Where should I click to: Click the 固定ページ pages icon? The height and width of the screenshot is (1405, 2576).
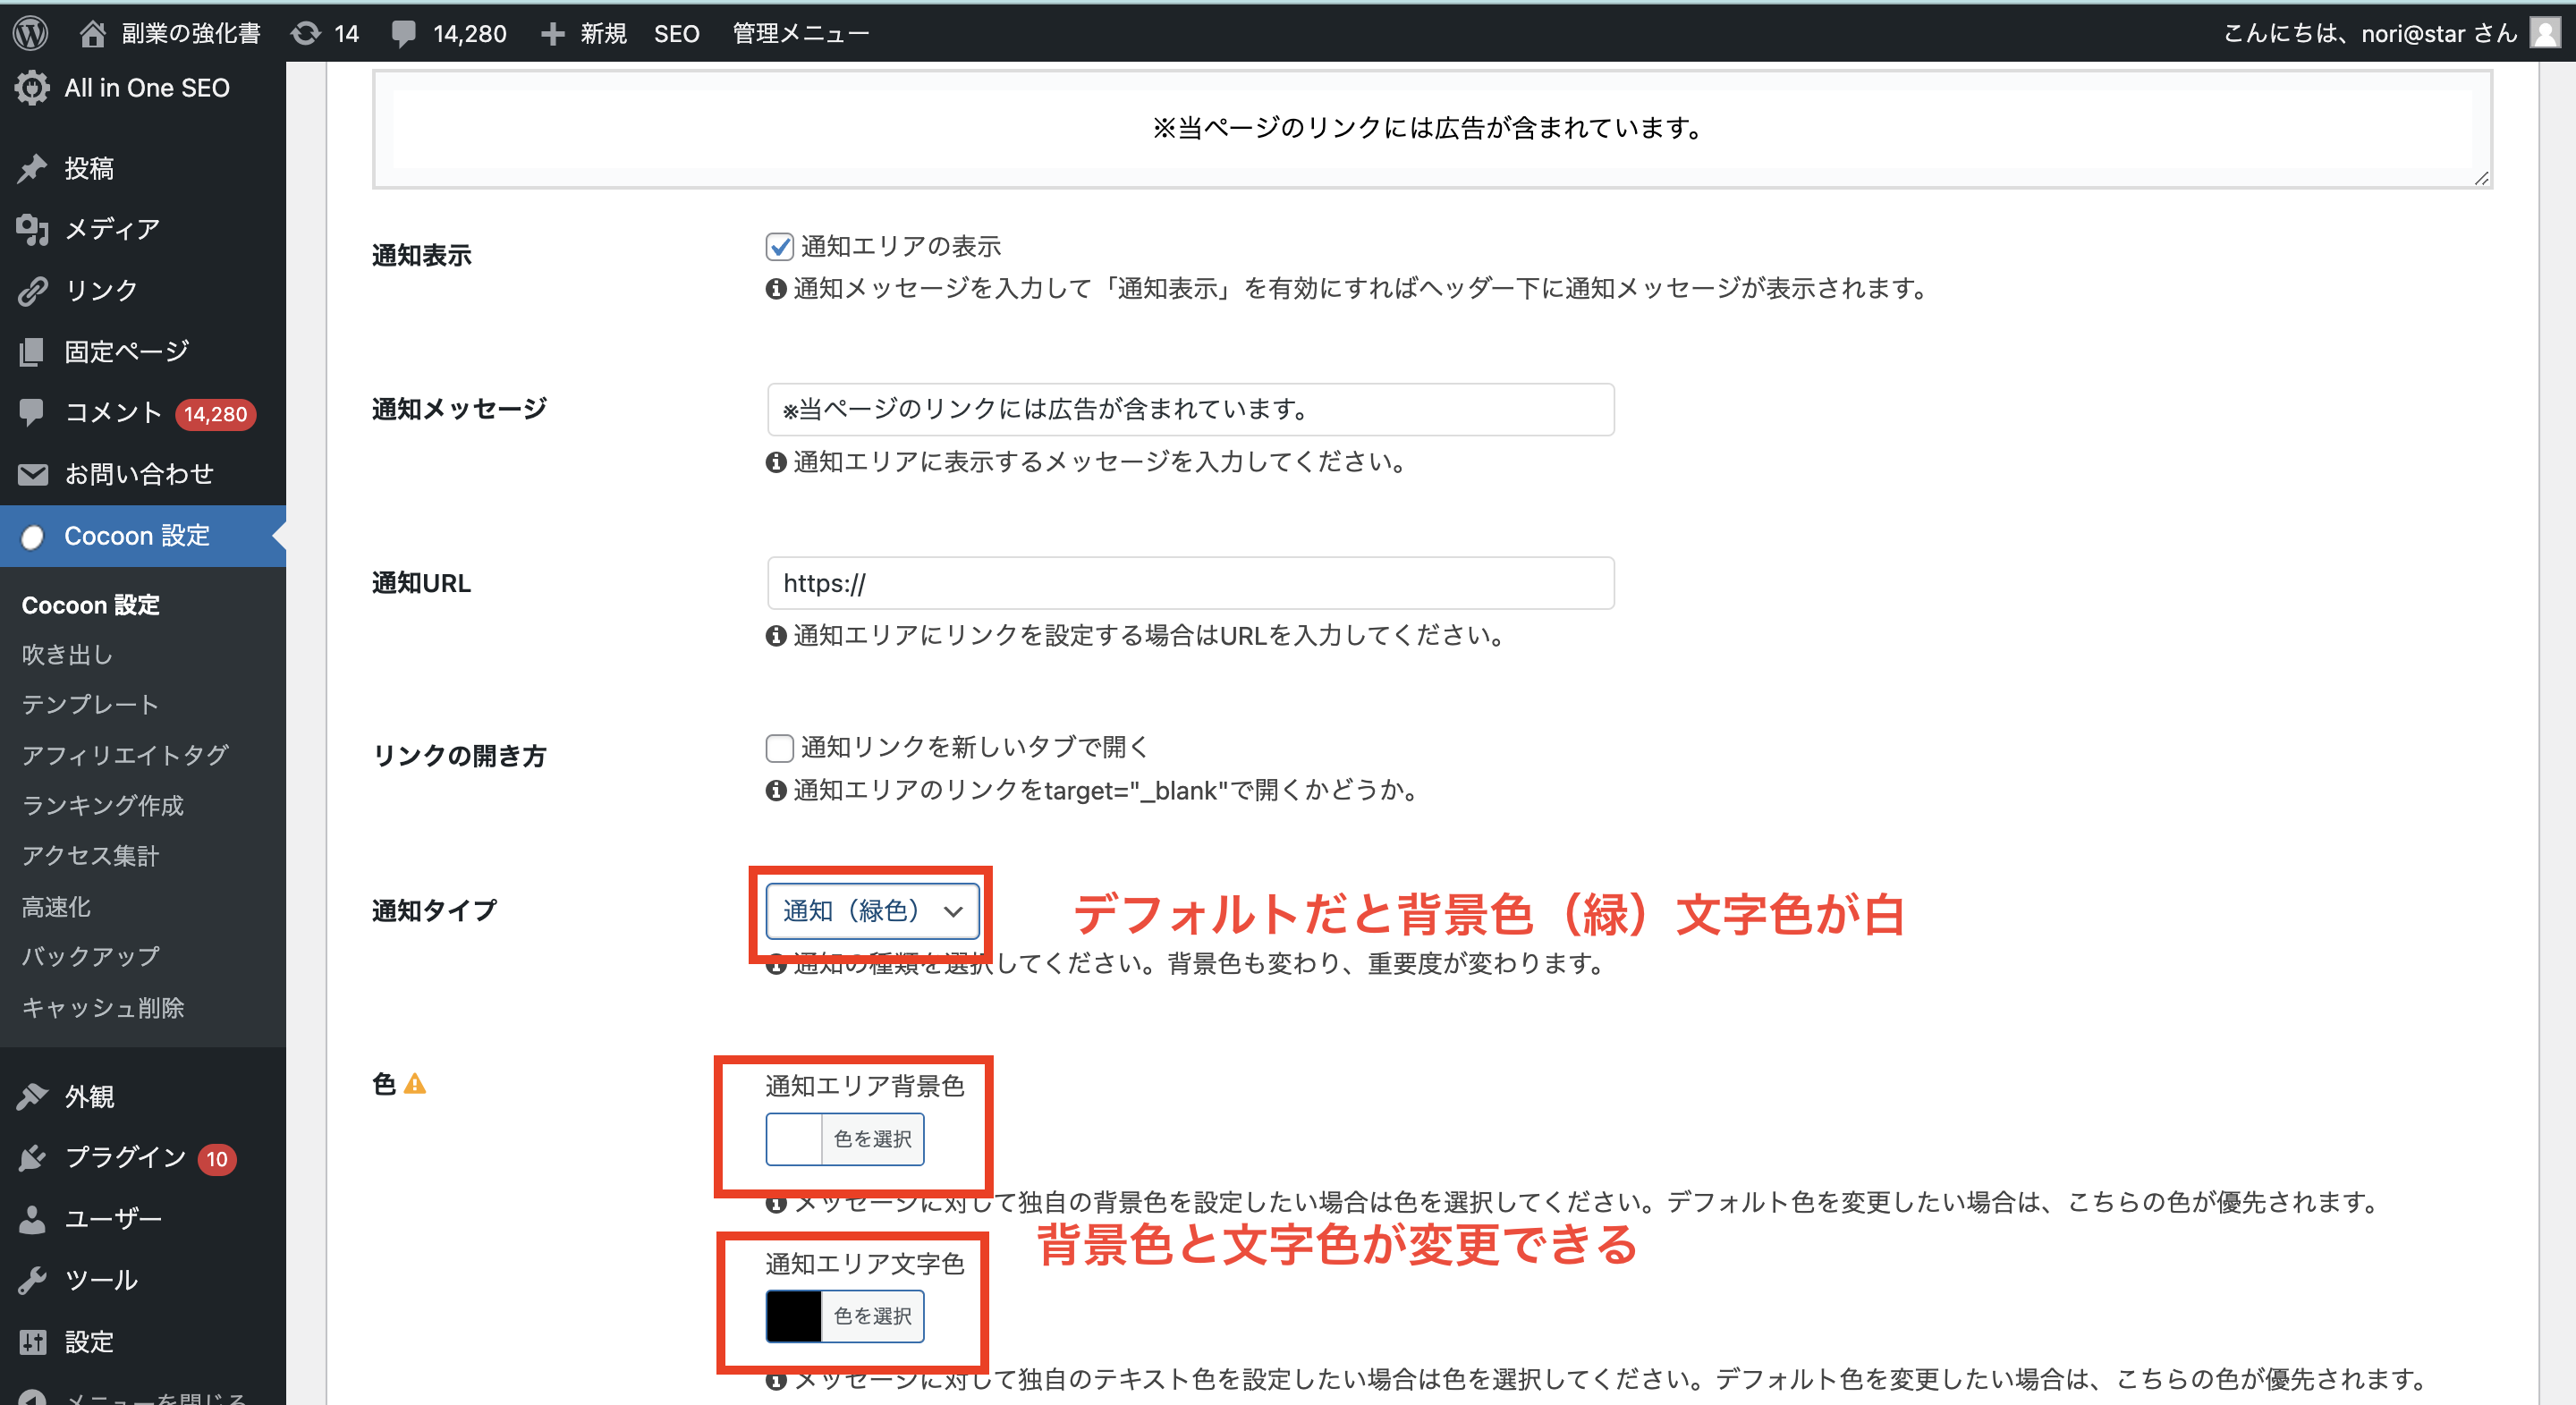(32, 351)
